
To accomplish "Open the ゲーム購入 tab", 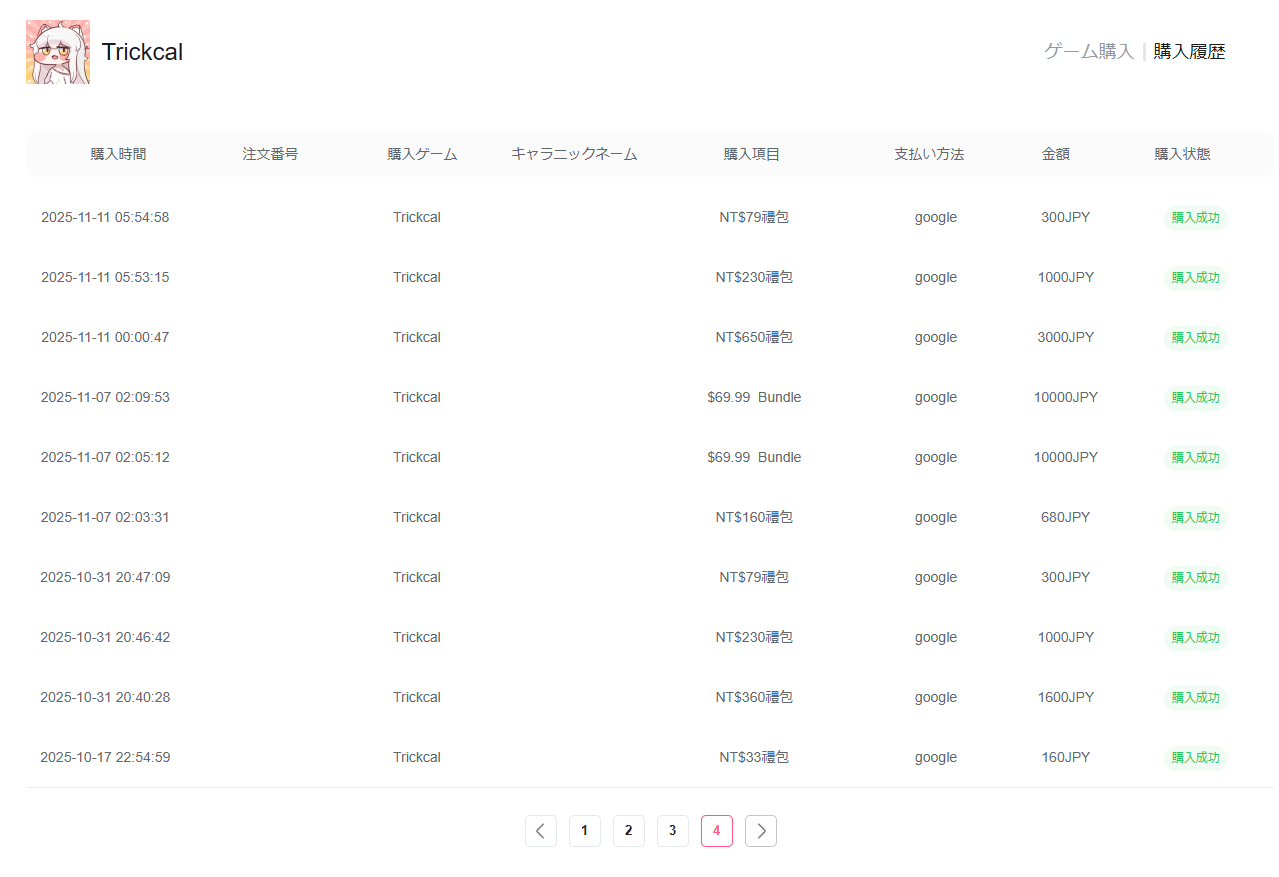I will pyautogui.click(x=1088, y=52).
